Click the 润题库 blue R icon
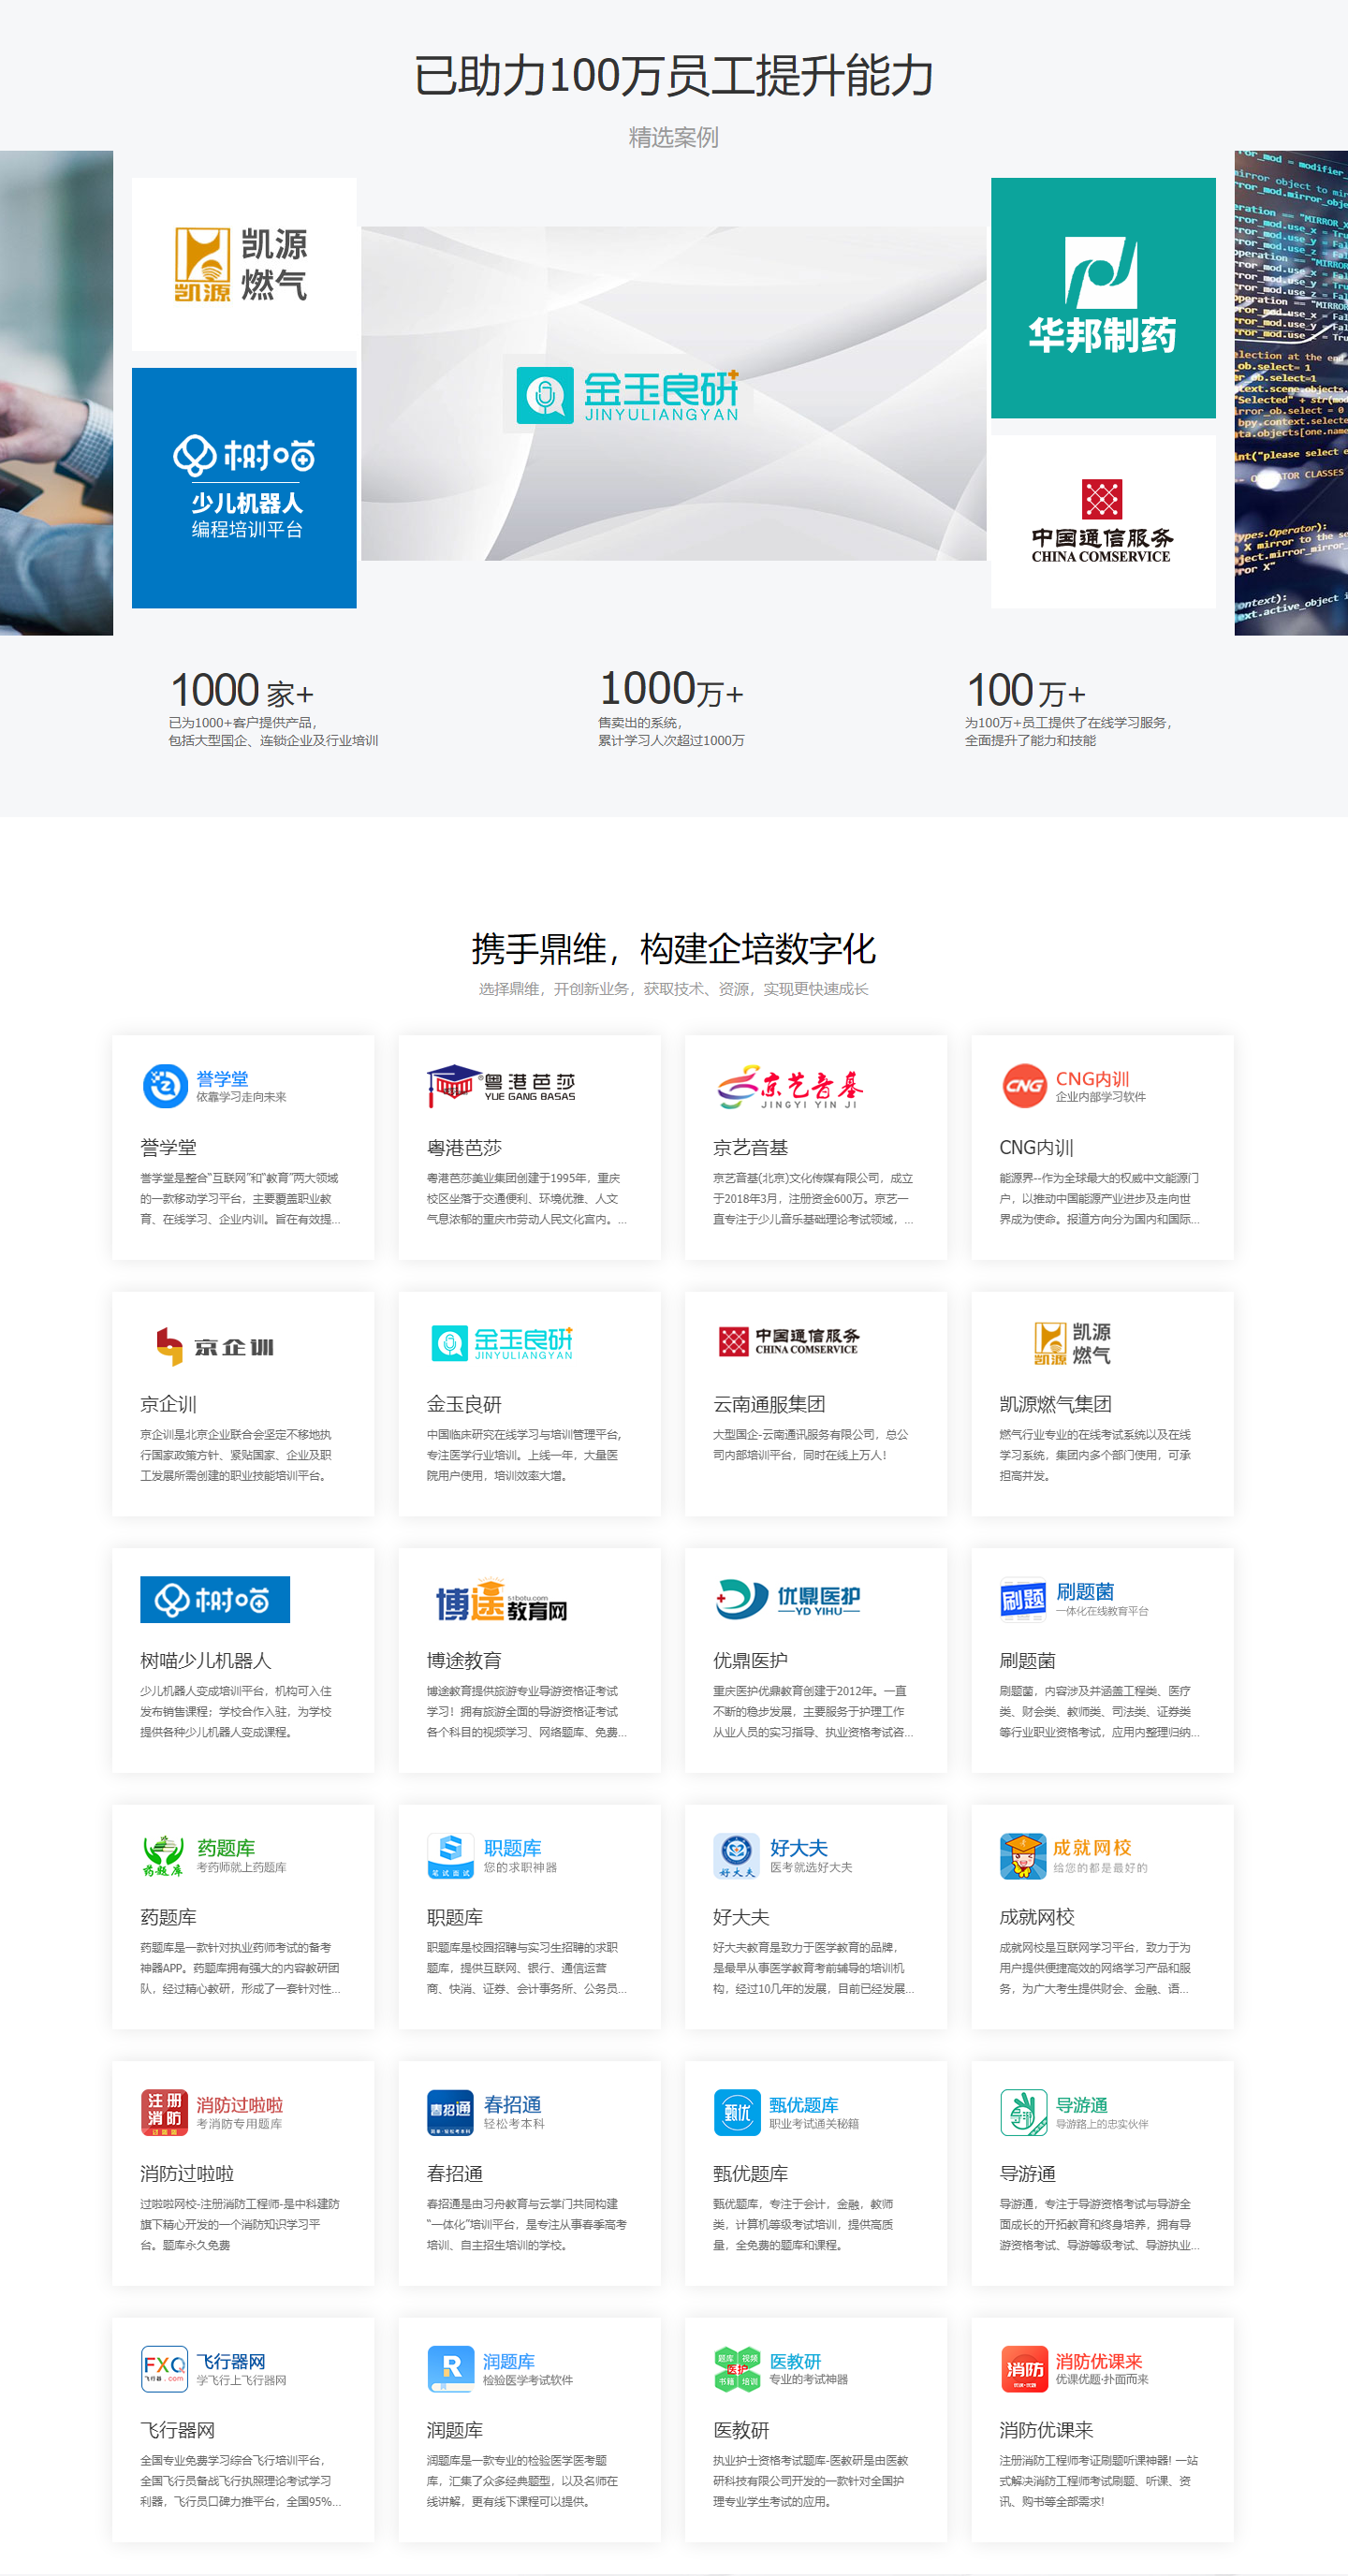The height and width of the screenshot is (2576, 1348). (451, 2369)
